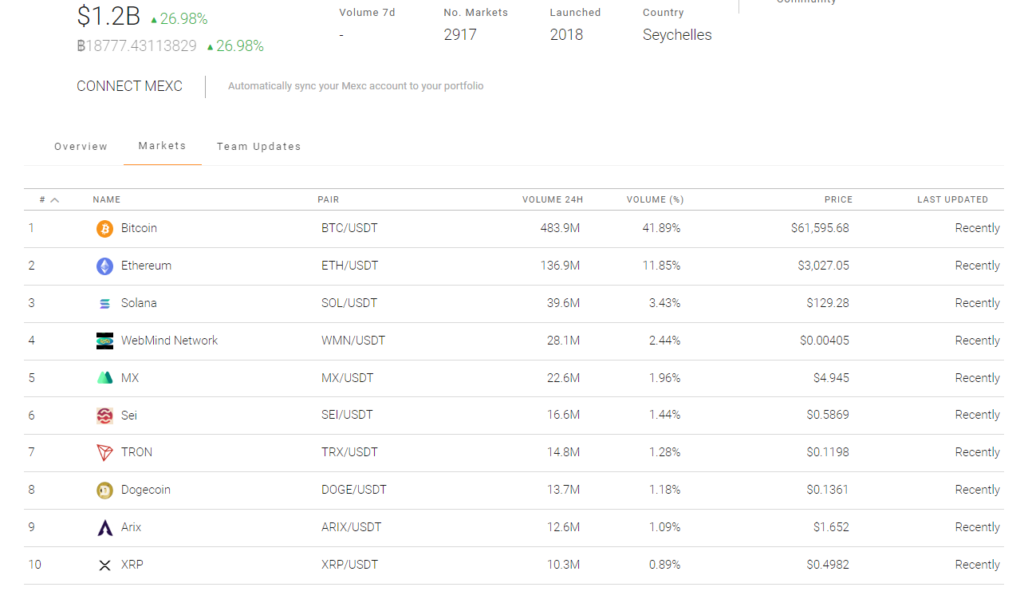Open the BTC/USDT pair link
Image resolution: width=1024 pixels, height=591 pixels.
[349, 229]
